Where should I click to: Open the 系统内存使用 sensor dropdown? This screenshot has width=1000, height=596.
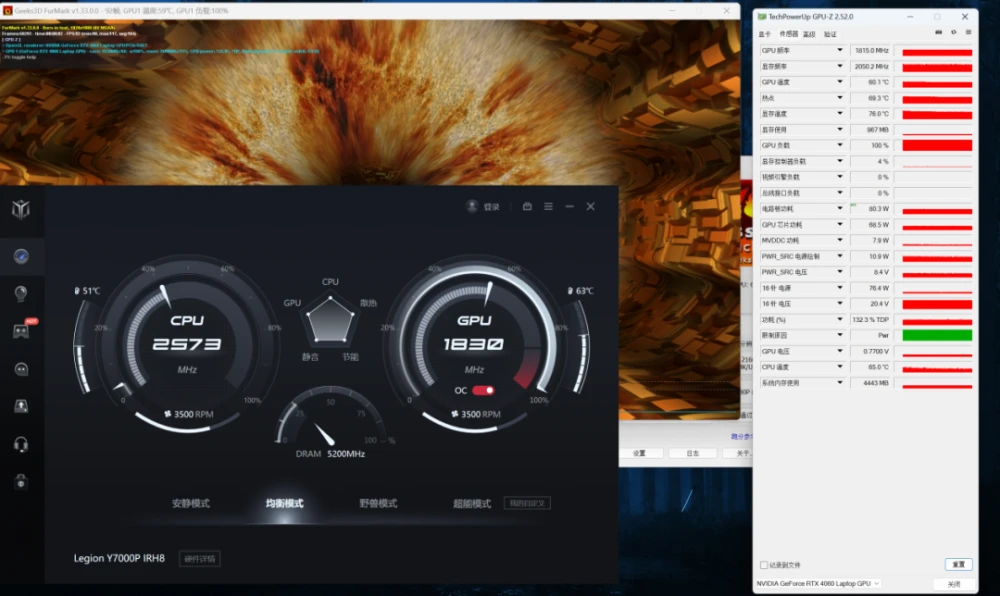[839, 383]
